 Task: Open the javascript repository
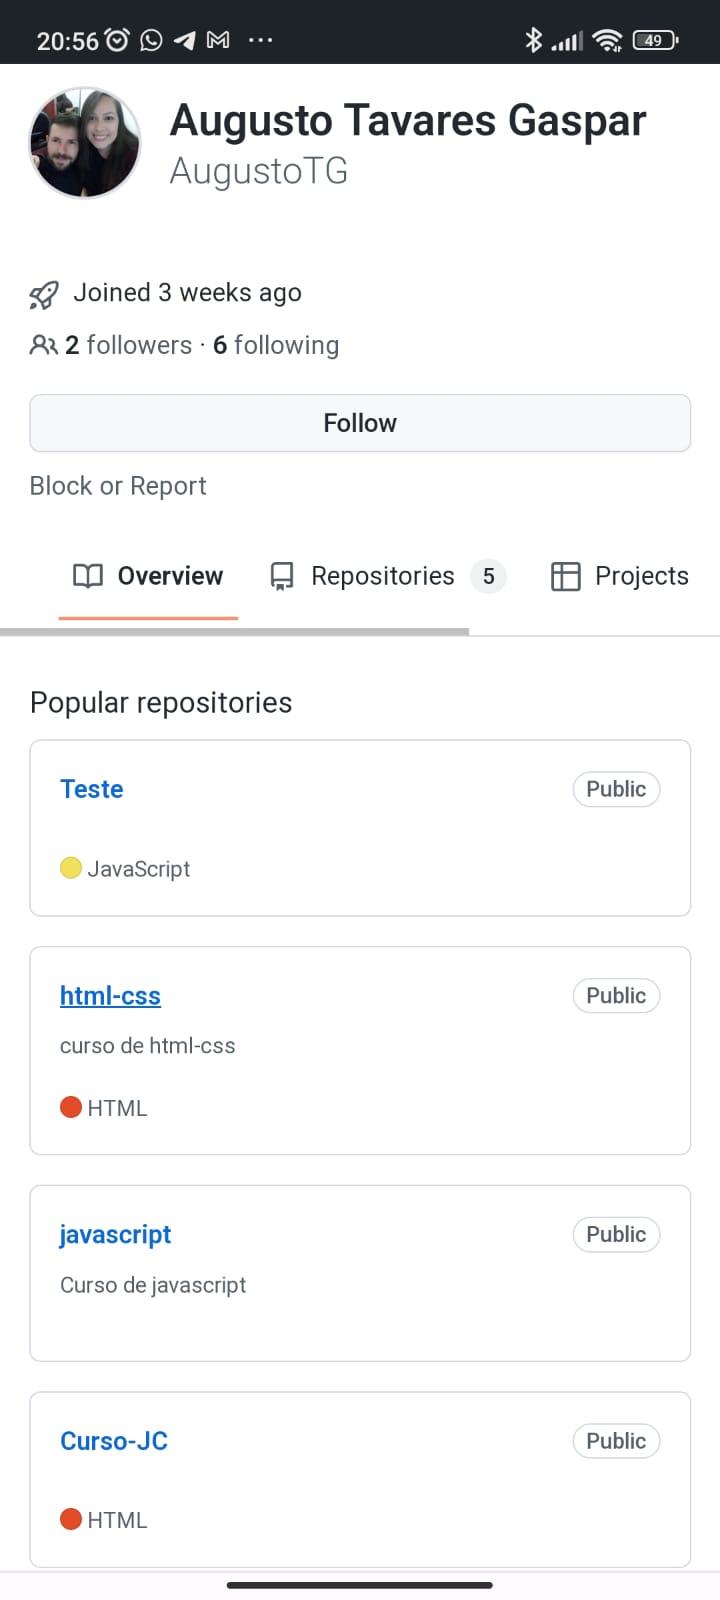click(x=115, y=1235)
